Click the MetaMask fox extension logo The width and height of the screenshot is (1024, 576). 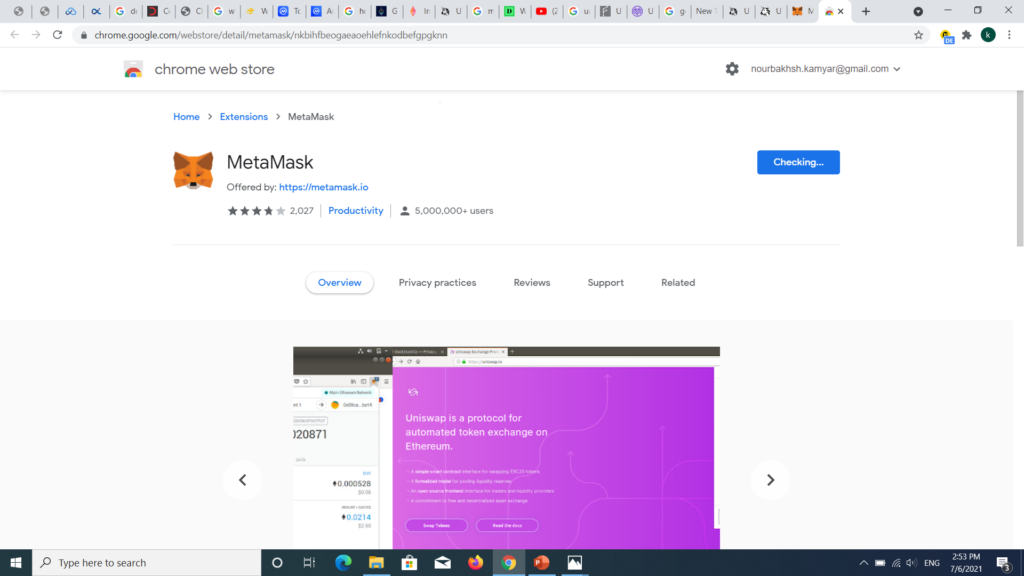pos(193,170)
